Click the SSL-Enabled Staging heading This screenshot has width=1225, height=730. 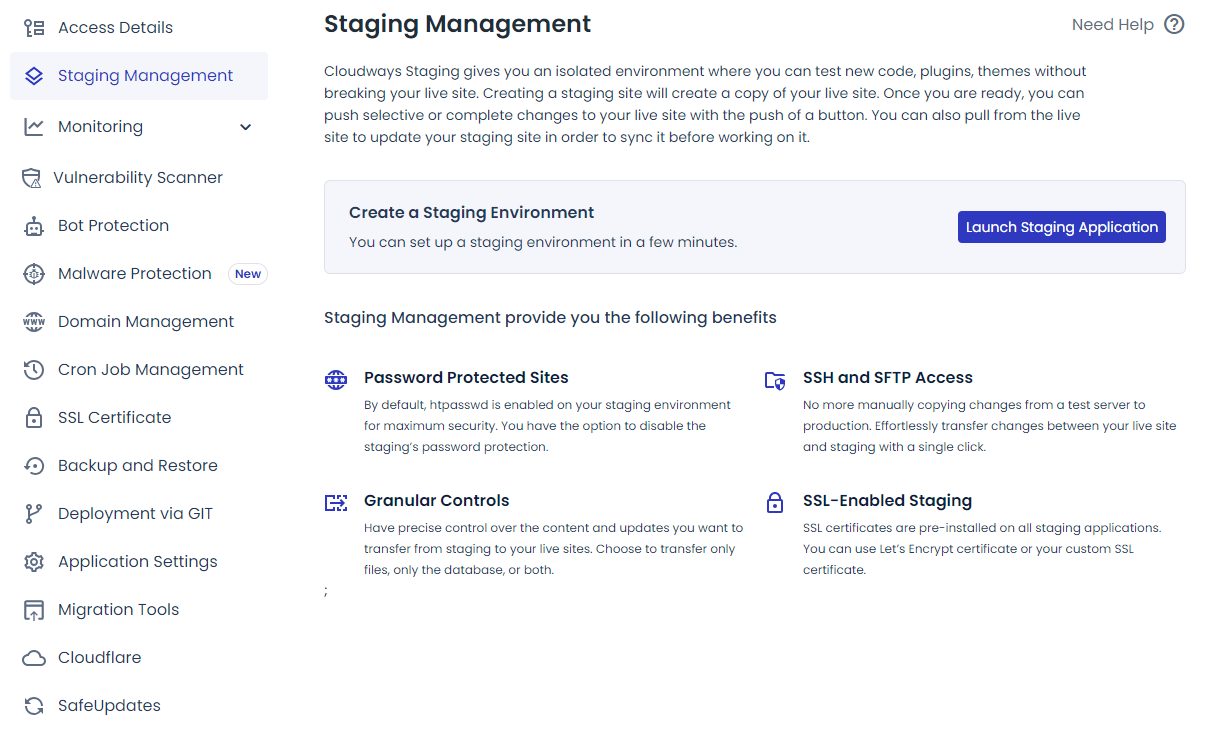[888, 501]
